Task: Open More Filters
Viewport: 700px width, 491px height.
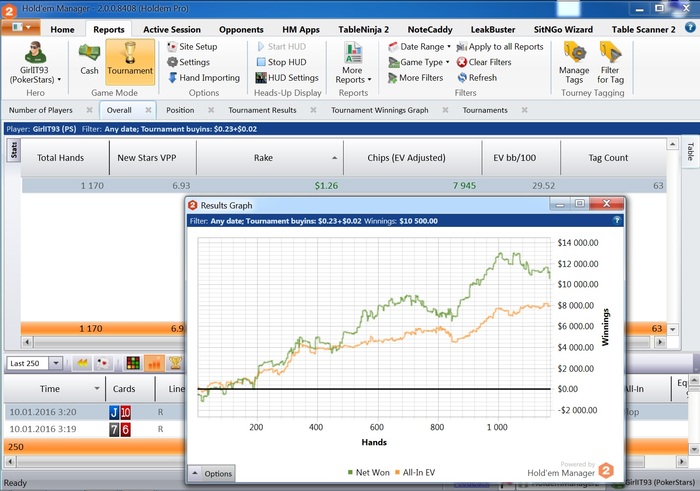Action: pos(416,78)
